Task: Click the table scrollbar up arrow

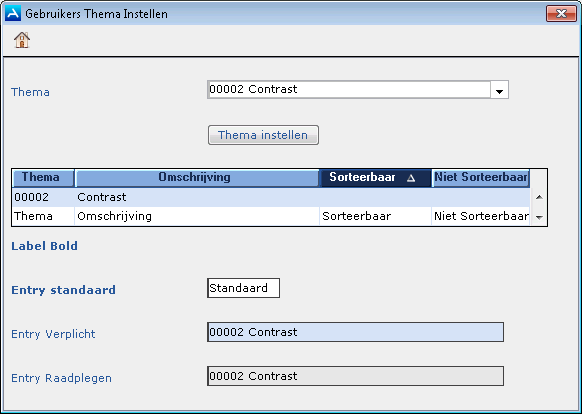Action: click(x=539, y=197)
